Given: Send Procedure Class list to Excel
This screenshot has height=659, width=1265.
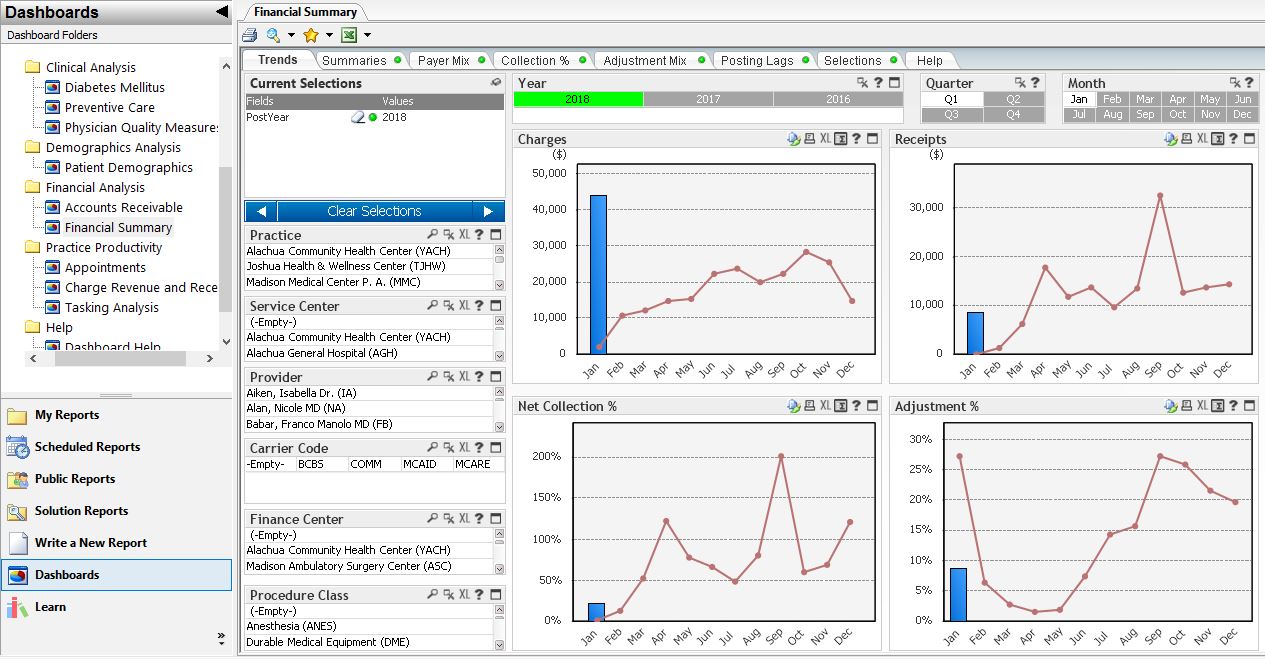Looking at the screenshot, I should [464, 595].
